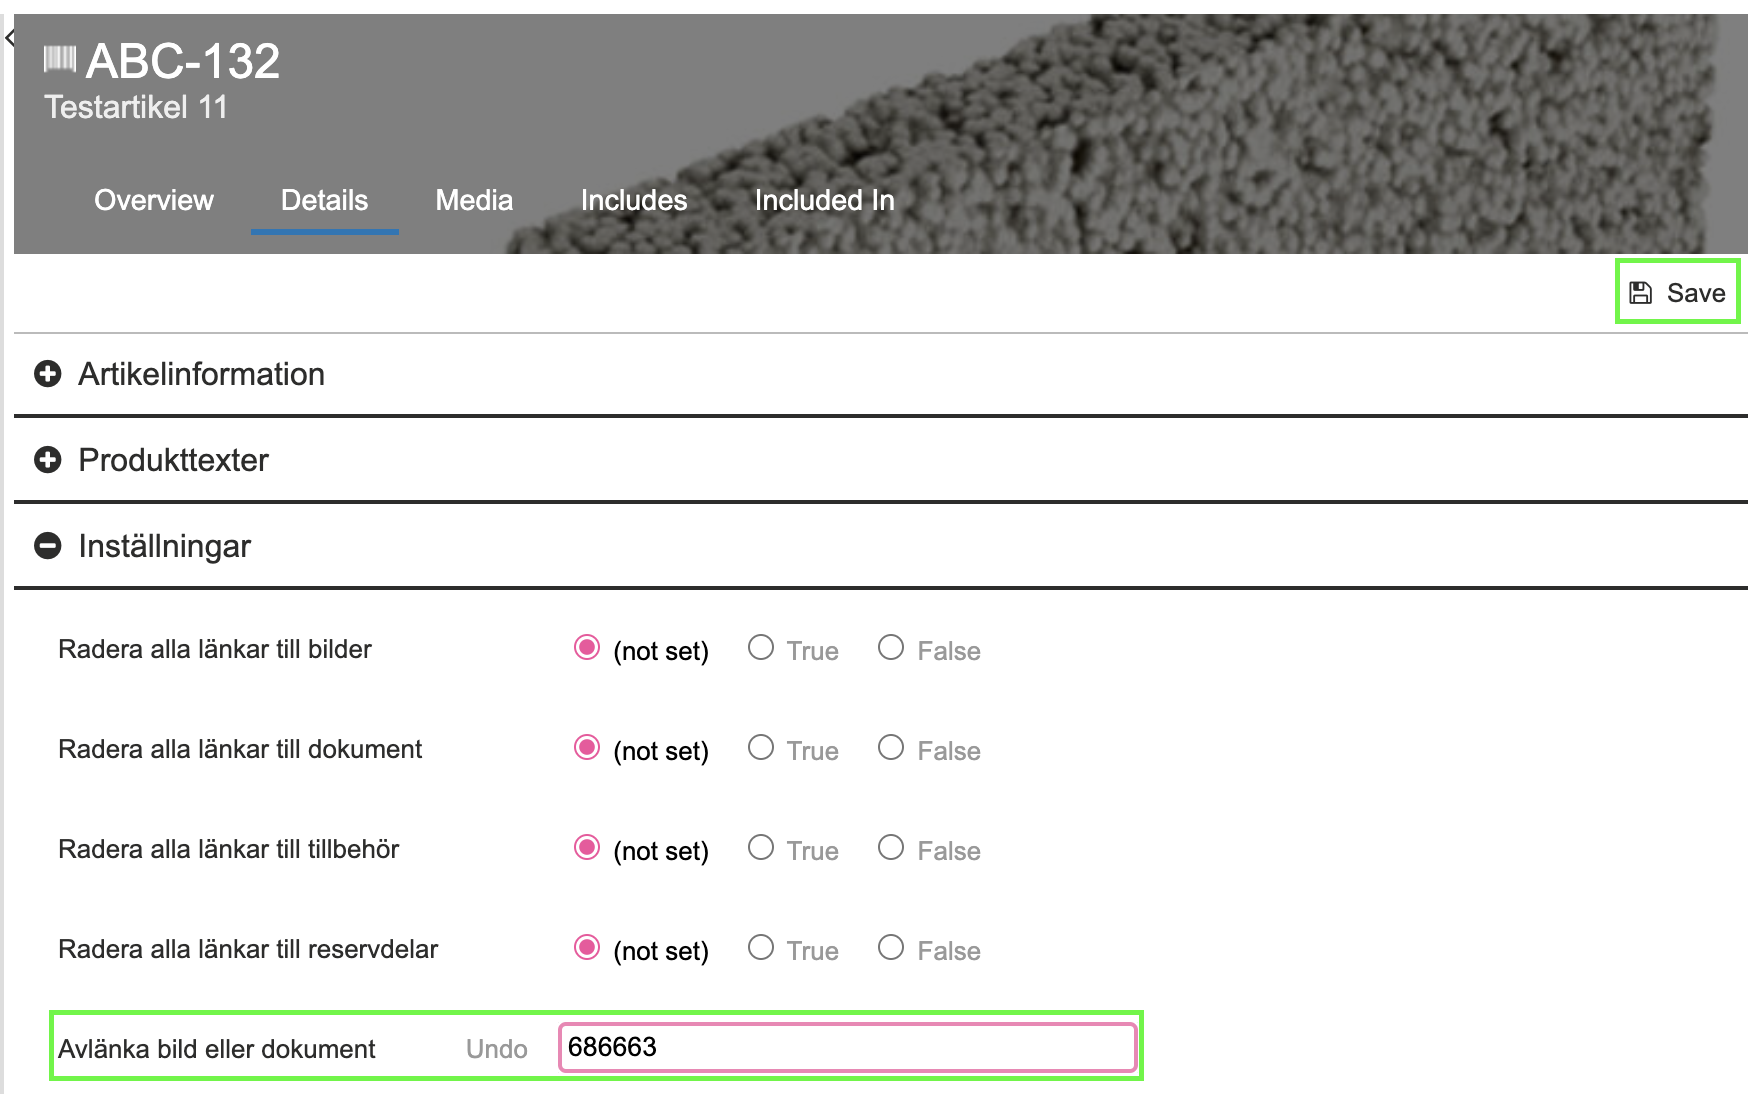Click the barcode icon beside ABC-132
1748x1094 pixels.
point(60,60)
